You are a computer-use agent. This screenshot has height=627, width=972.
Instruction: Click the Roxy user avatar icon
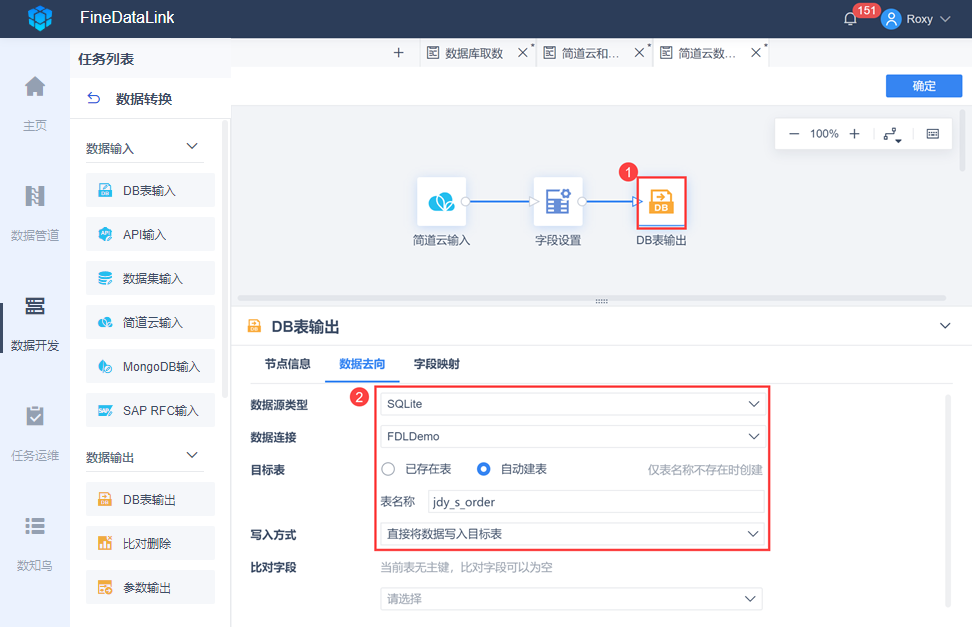point(891,19)
